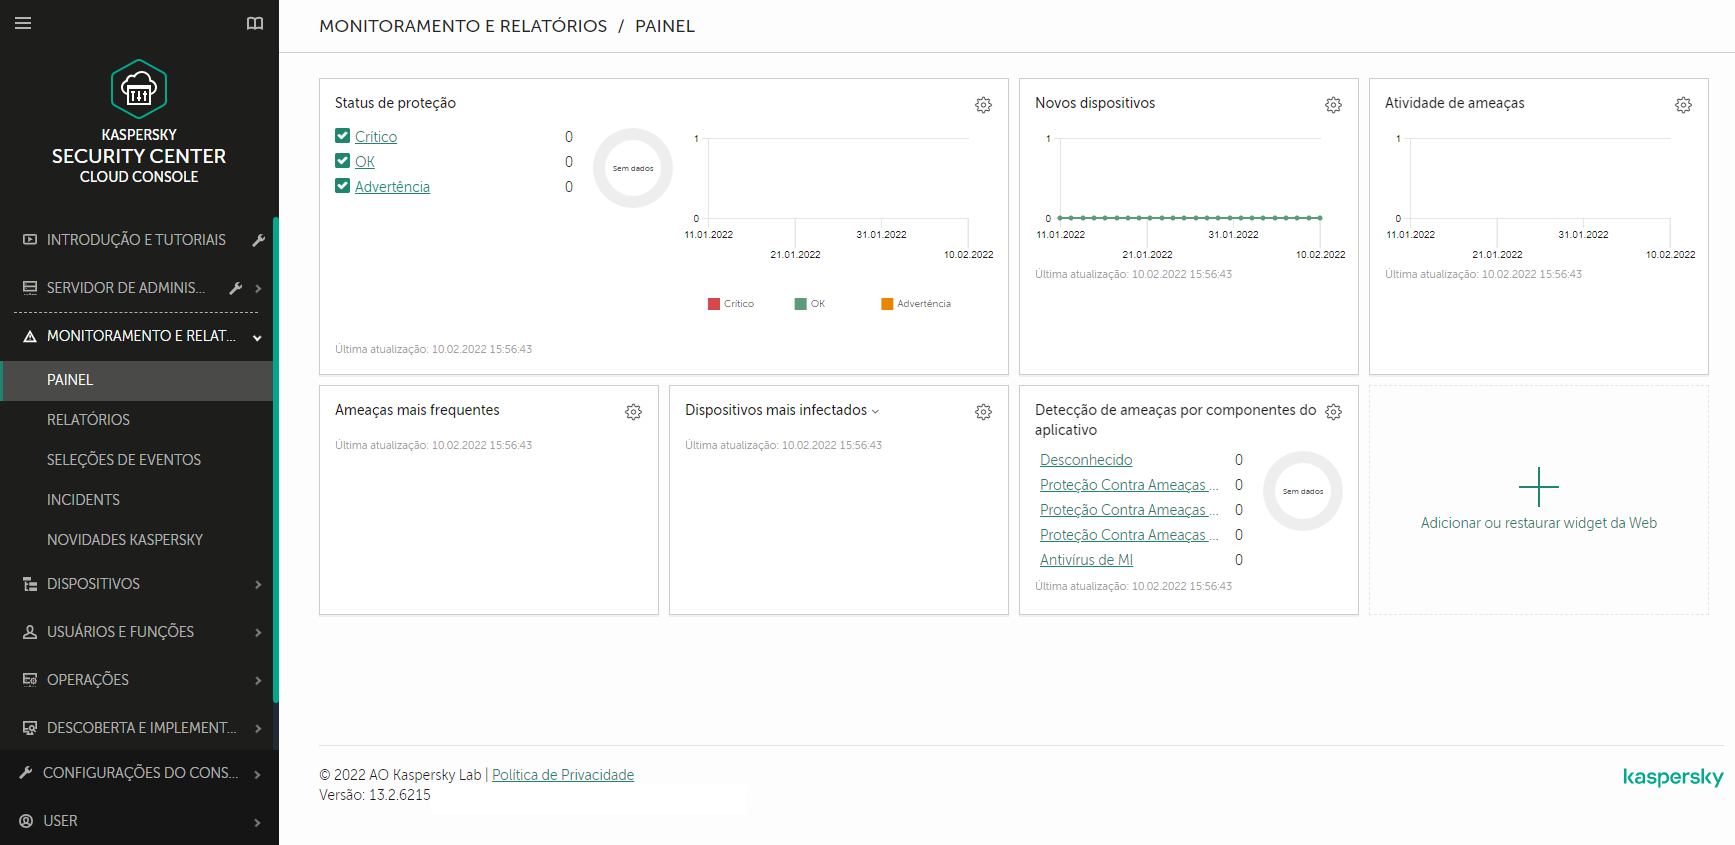The height and width of the screenshot is (845, 1735).
Task: Click the wrench icon beside Introdução e Tutoriais
Action: click(258, 240)
